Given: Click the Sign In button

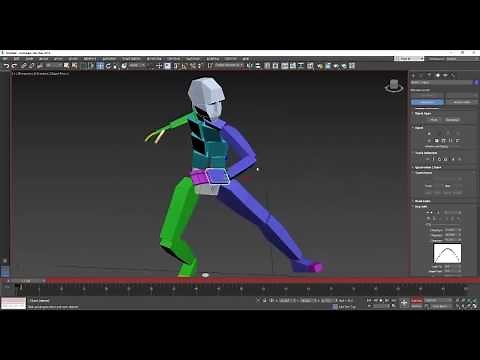Looking at the screenshot, I should tap(409, 59).
